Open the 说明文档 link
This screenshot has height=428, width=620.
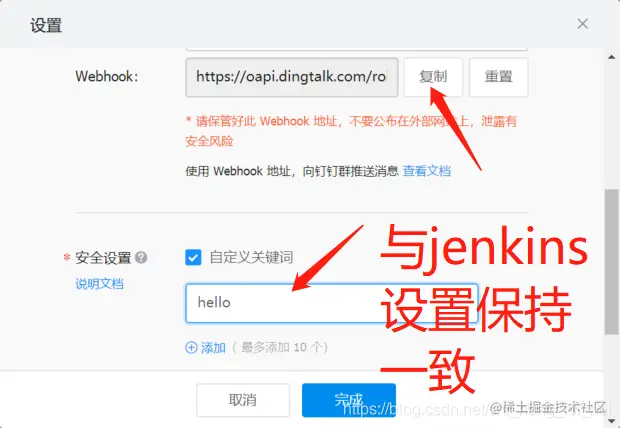click(x=100, y=284)
